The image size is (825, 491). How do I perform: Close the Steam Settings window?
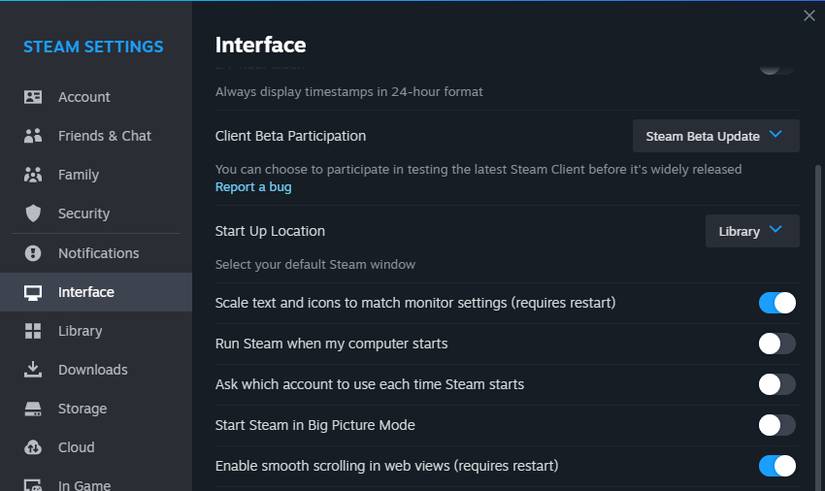point(809,16)
